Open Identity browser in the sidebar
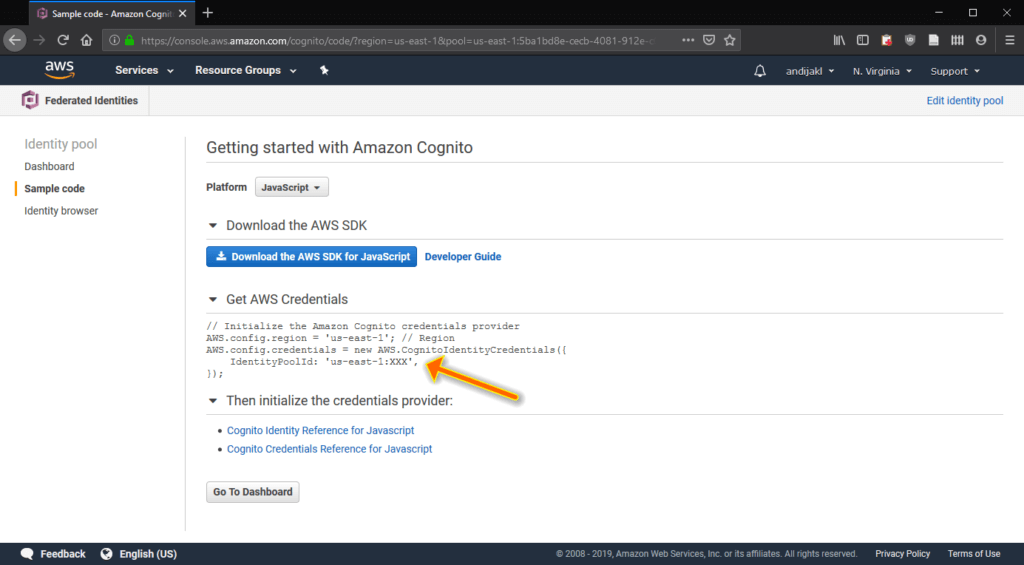Viewport: 1024px width, 565px height. tap(61, 211)
